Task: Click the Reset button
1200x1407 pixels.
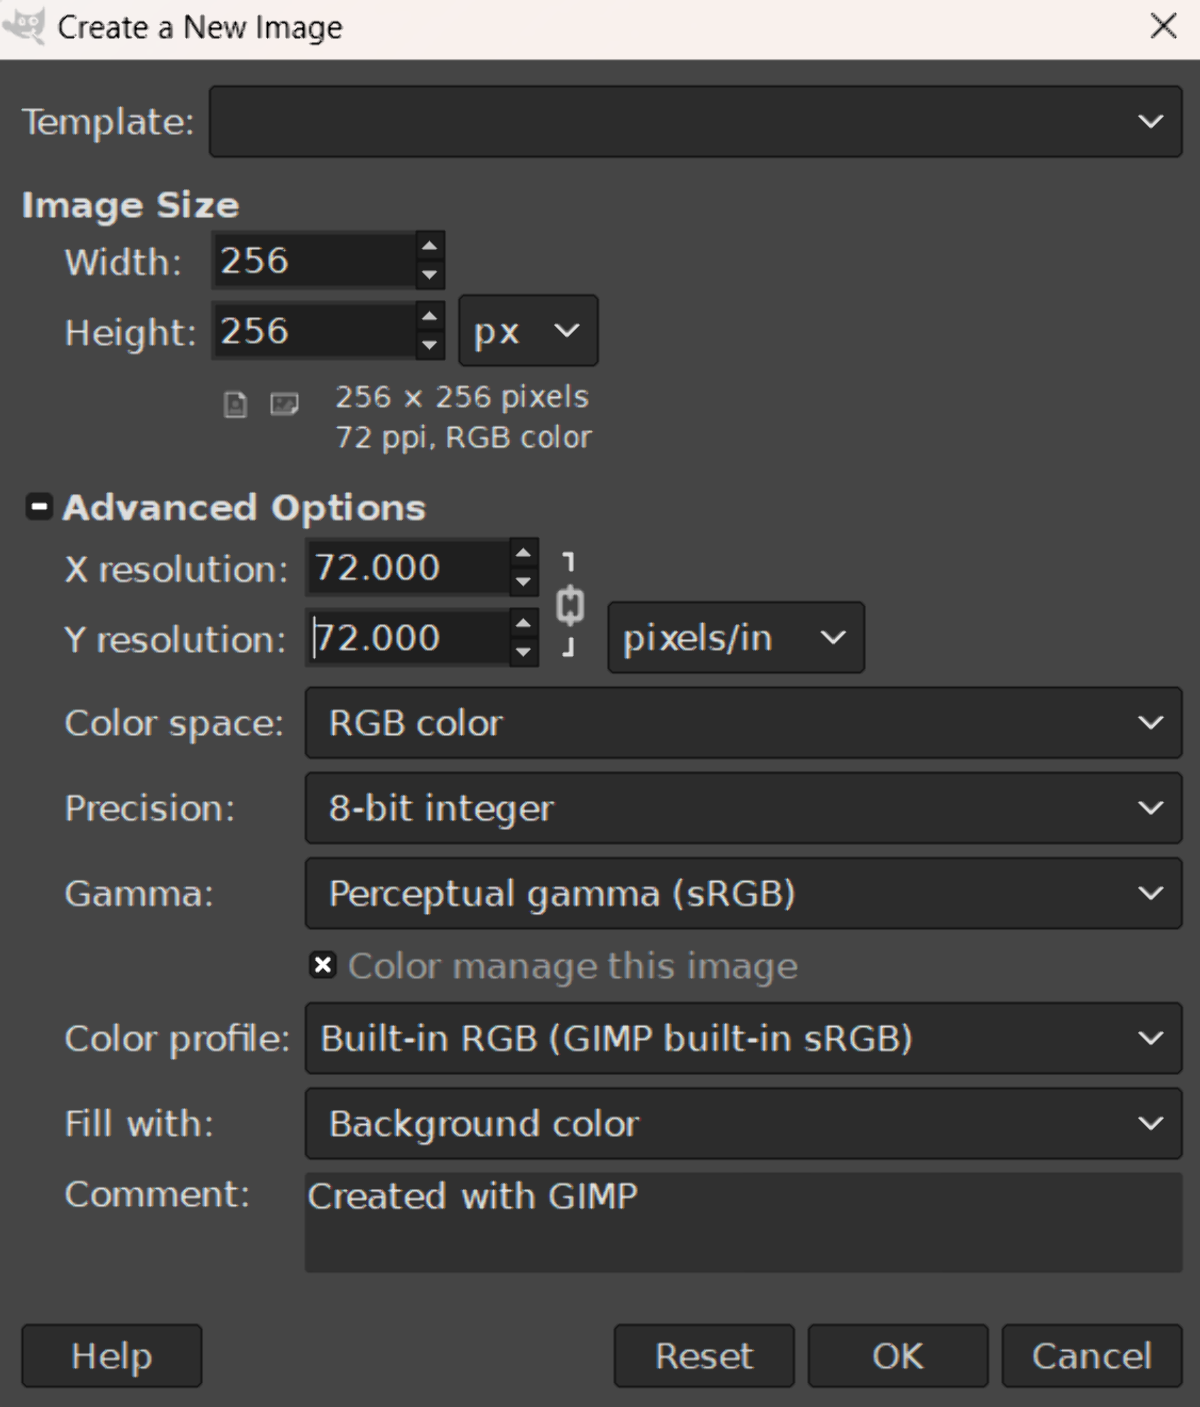Action: (704, 1356)
